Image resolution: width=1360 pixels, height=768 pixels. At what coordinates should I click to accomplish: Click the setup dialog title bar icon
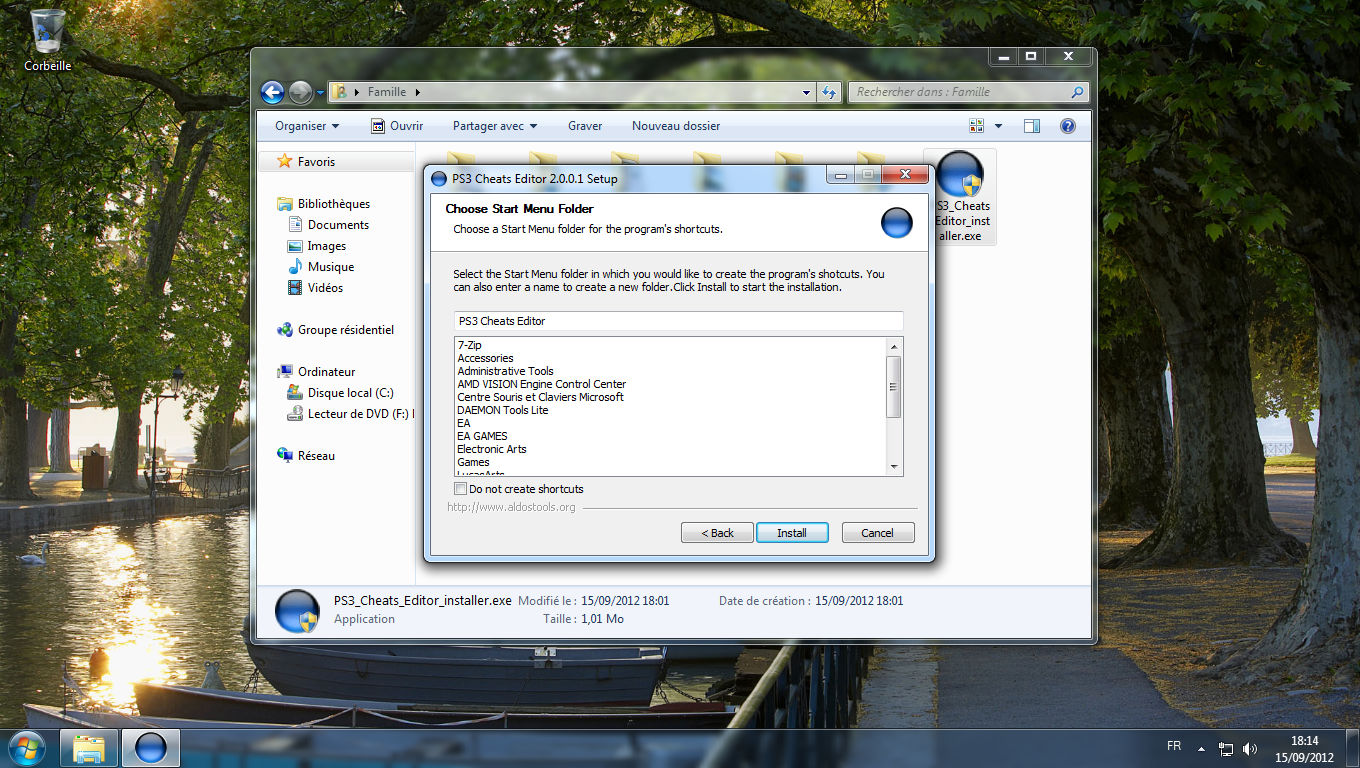coord(438,179)
